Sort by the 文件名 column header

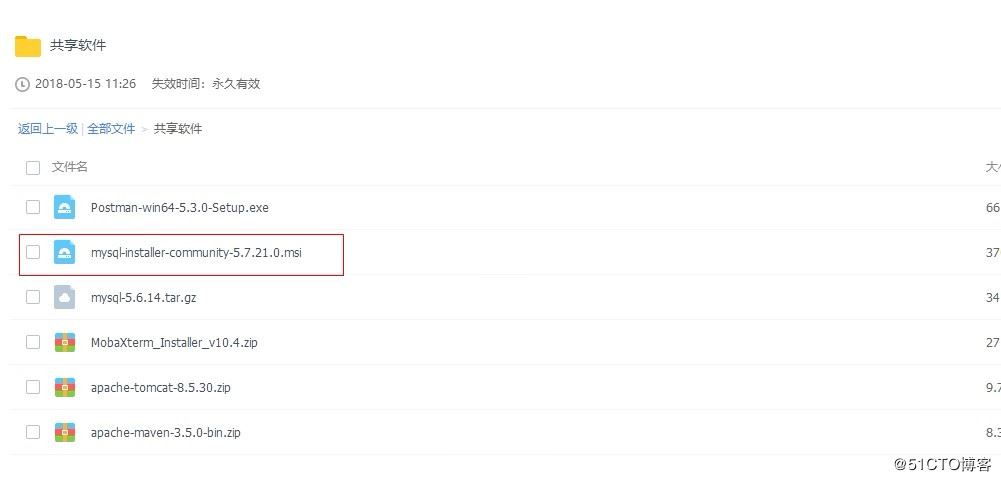[x=70, y=167]
